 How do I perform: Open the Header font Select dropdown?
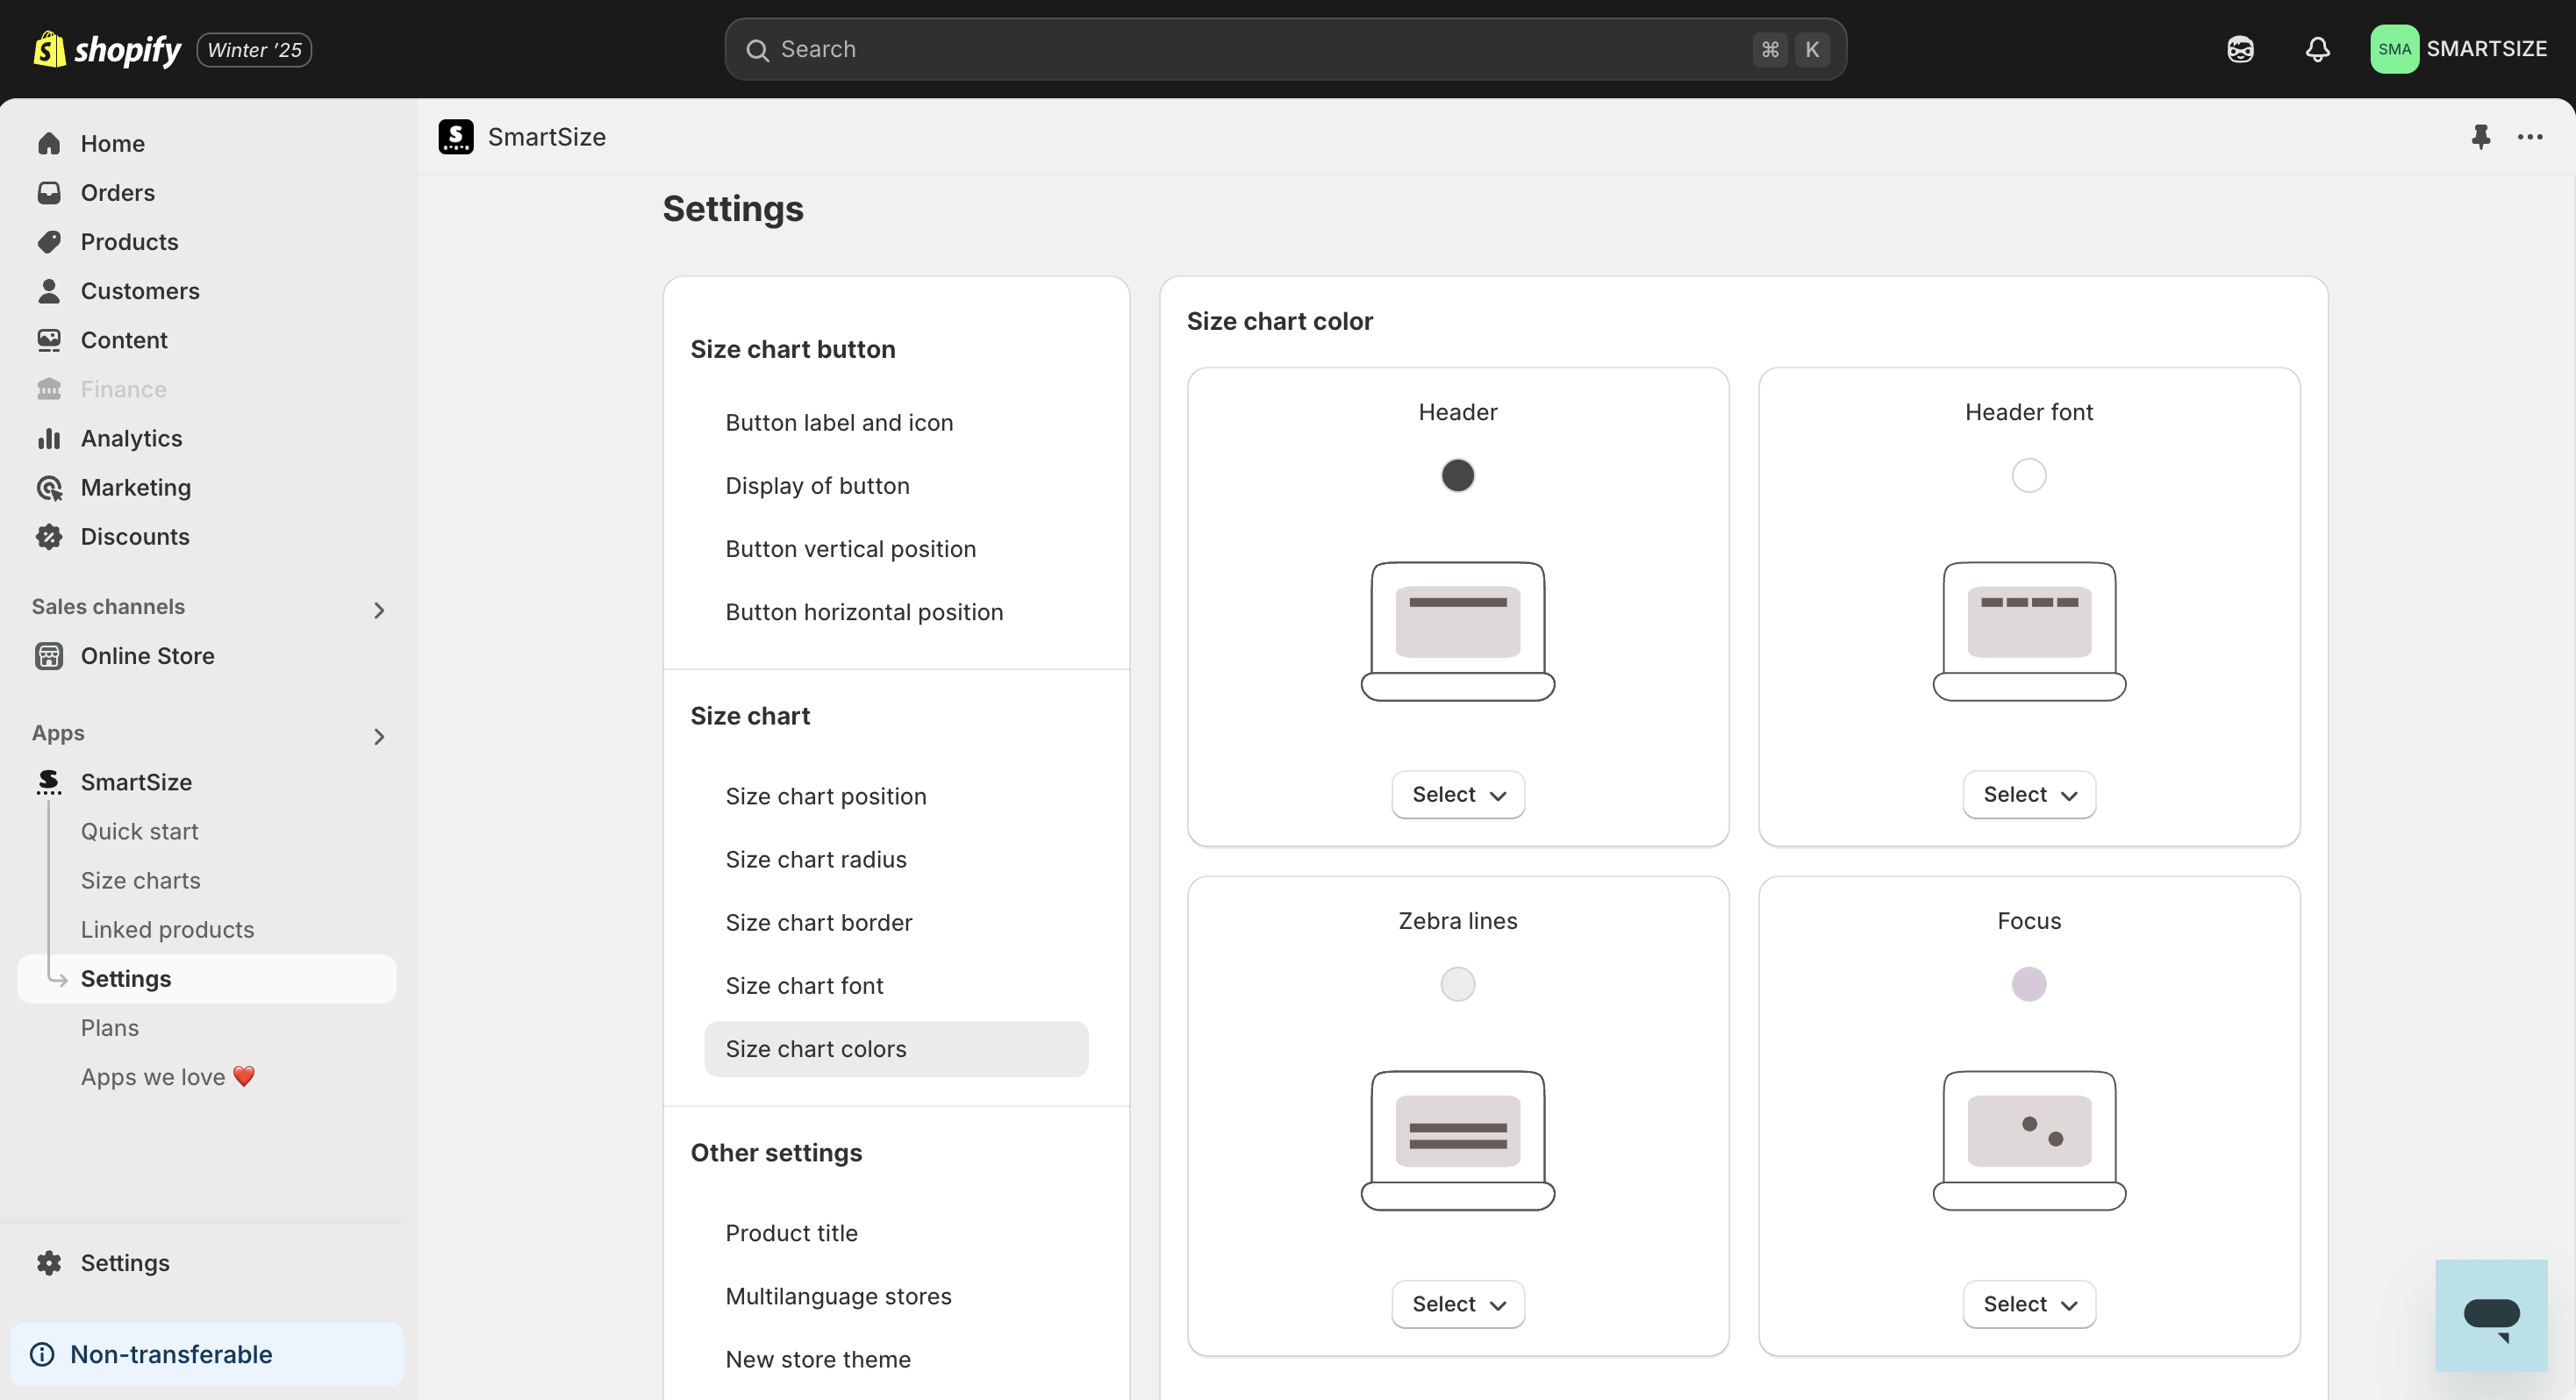(x=2029, y=795)
